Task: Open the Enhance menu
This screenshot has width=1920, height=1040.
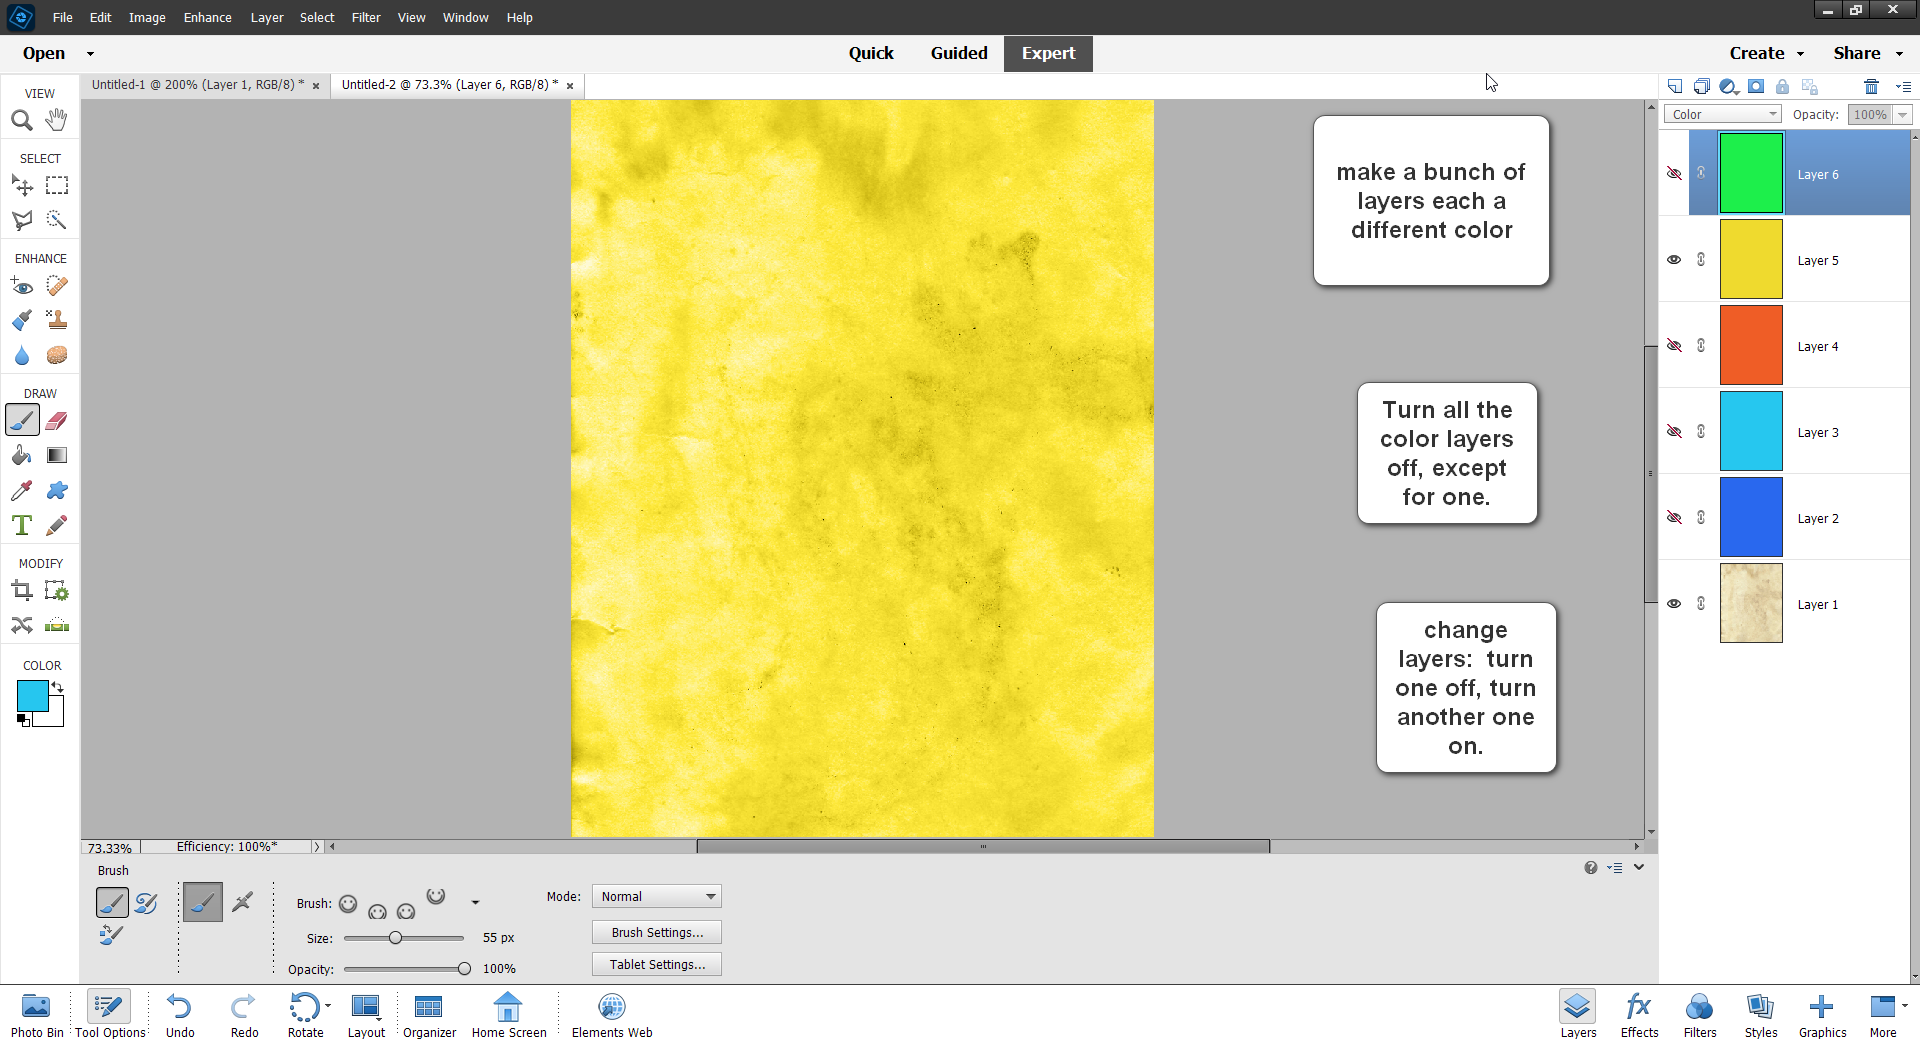Action: 207,17
